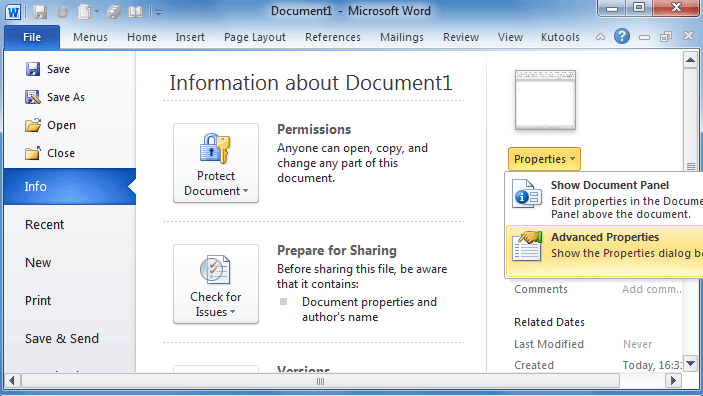Screen dimensions: 703x396
Task: Click the horizontal scrollbar thumb
Action: (320, 381)
